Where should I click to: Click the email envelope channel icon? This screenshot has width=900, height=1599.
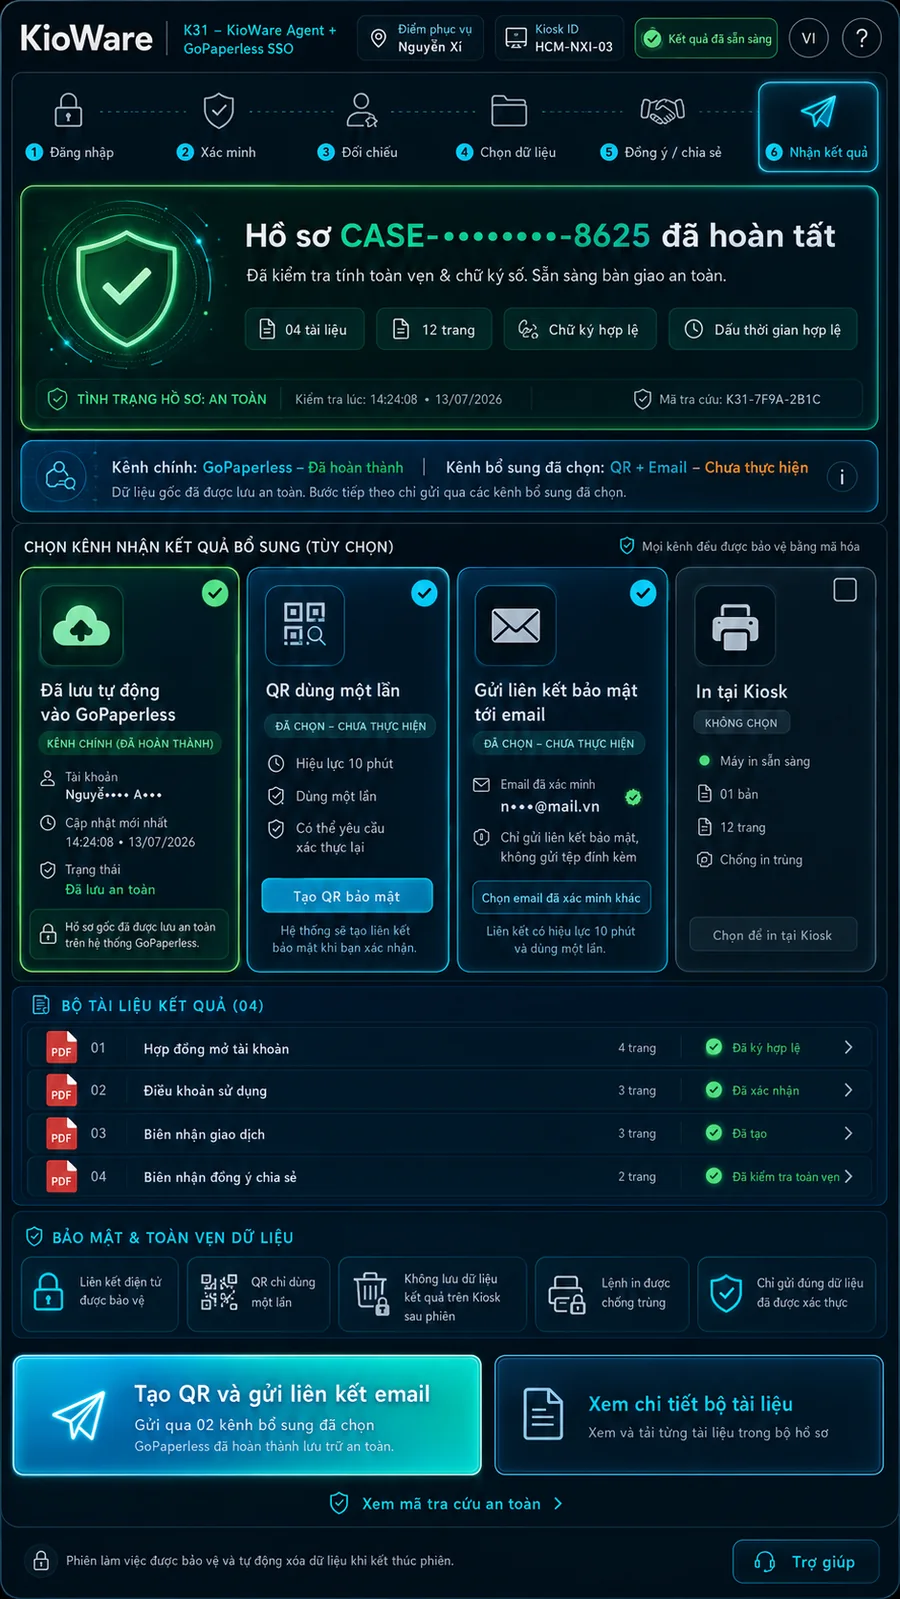(515, 626)
